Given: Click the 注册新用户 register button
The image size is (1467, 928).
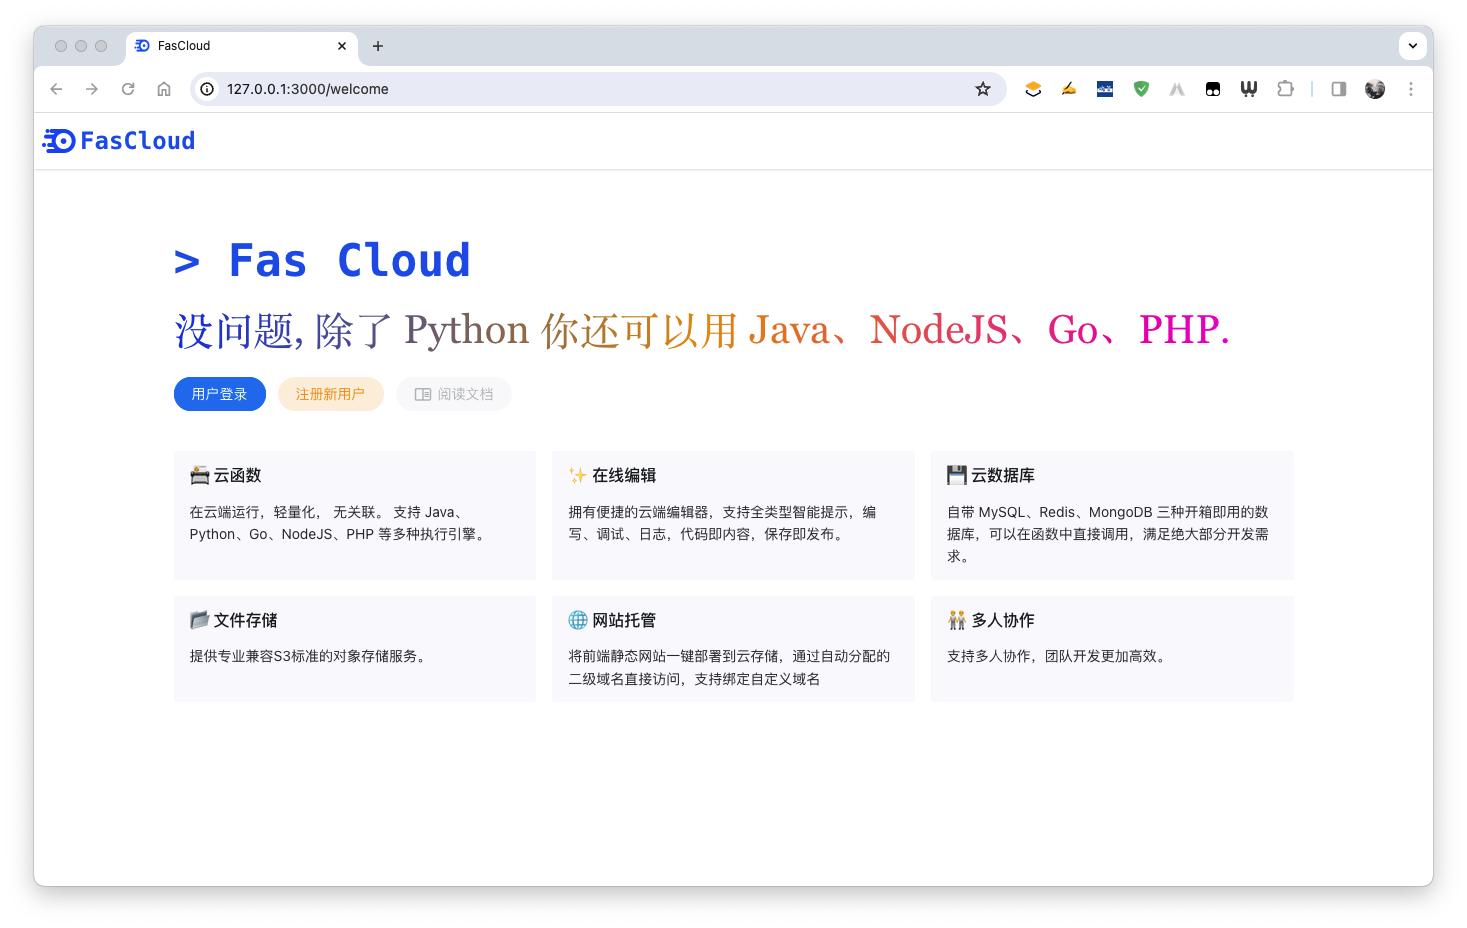Looking at the screenshot, I should click(x=331, y=394).
